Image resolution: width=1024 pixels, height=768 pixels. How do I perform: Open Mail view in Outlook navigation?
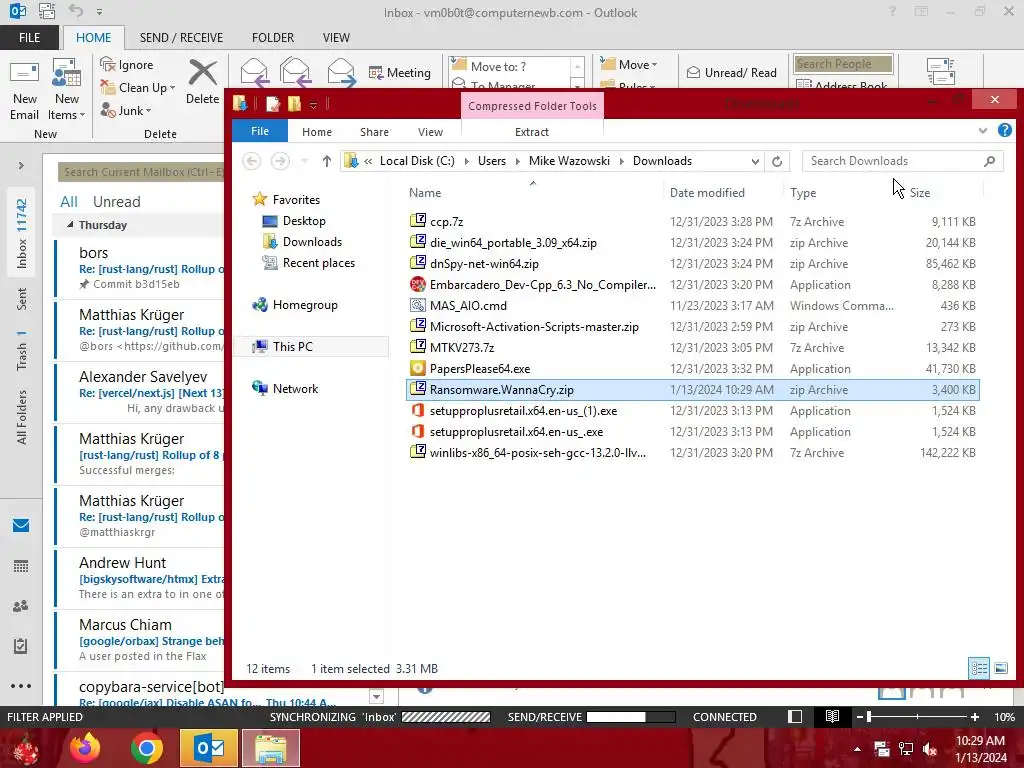pos(21,525)
